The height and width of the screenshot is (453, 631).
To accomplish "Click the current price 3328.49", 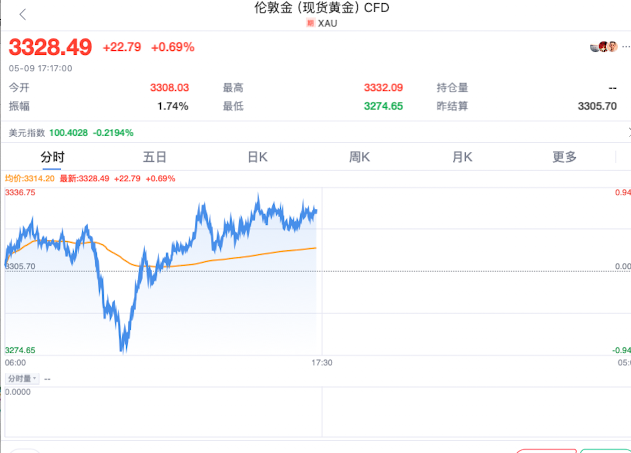I will click(50, 47).
